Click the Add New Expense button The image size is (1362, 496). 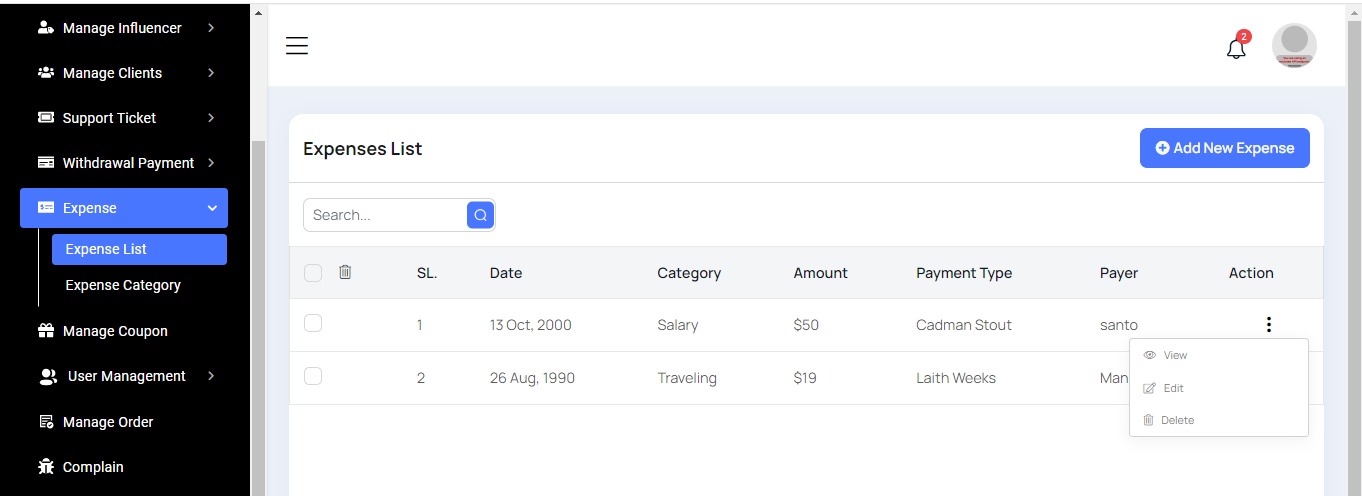pos(1224,148)
